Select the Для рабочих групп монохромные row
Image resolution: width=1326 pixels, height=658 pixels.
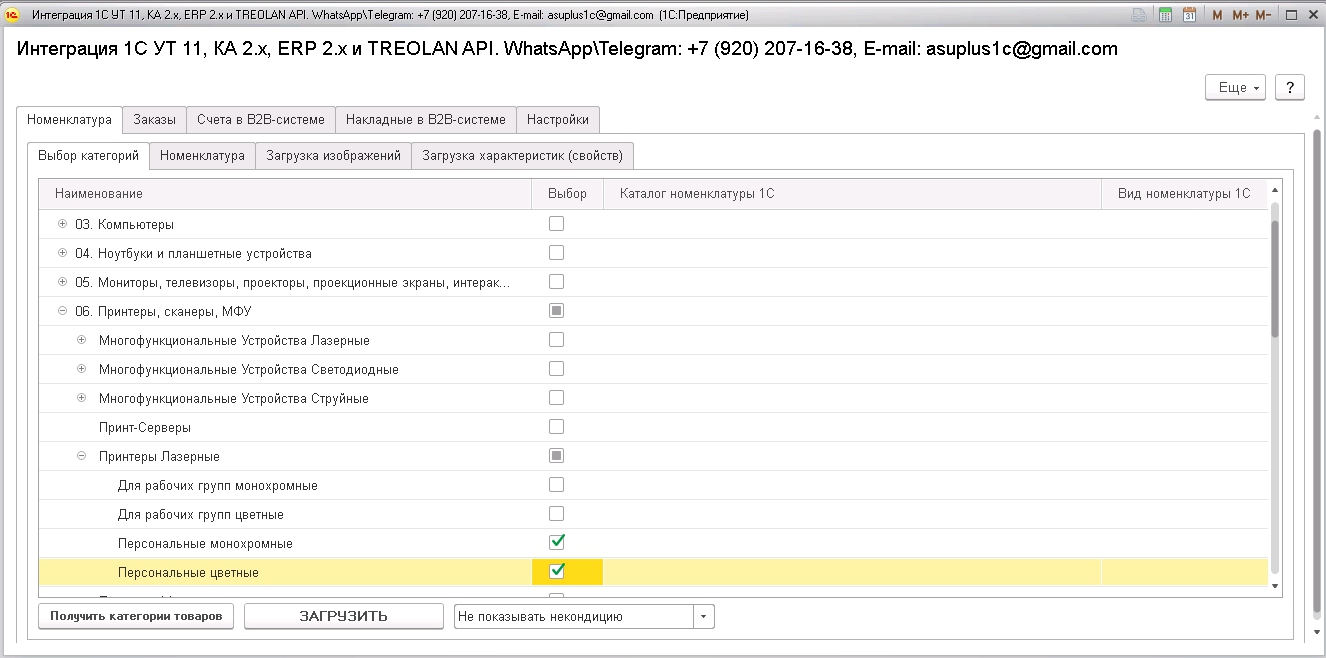pos(653,485)
